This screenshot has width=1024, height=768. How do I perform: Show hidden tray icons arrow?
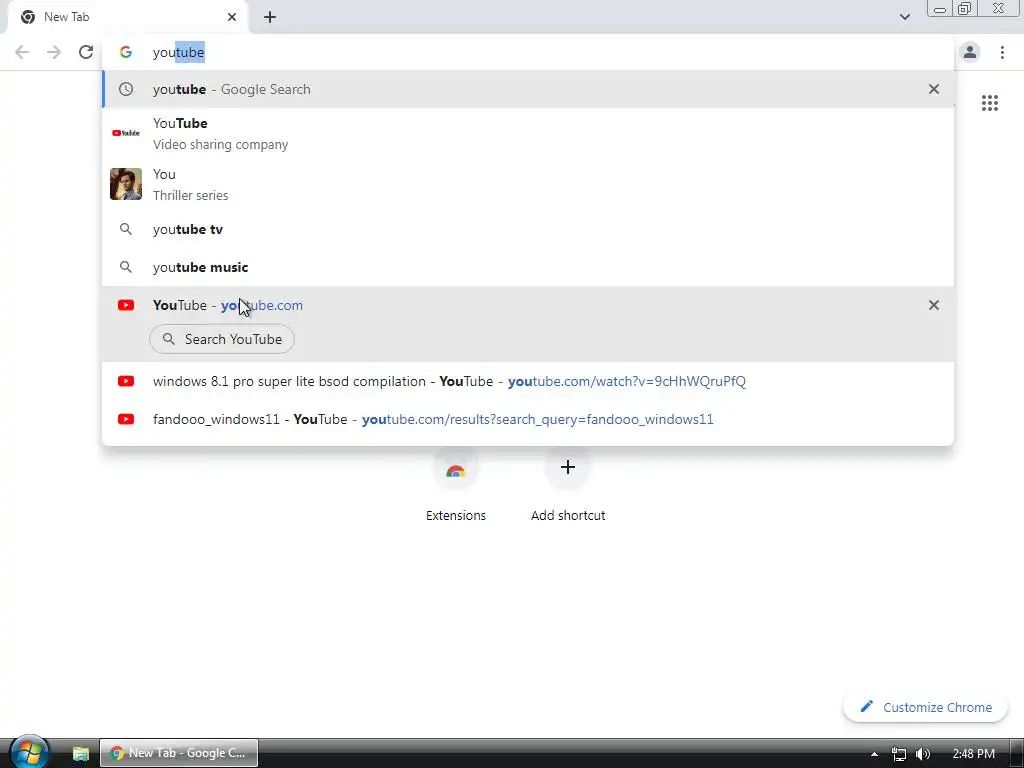[x=874, y=754]
